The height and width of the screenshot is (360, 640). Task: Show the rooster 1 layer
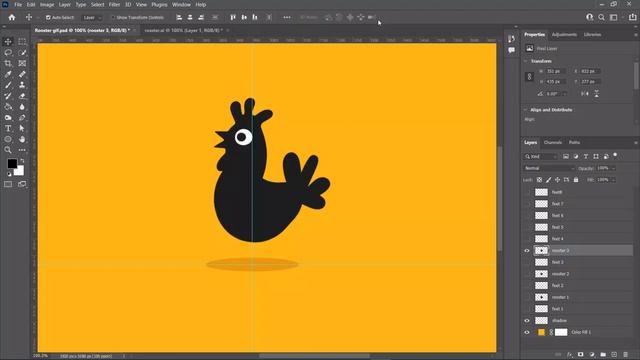point(527,297)
